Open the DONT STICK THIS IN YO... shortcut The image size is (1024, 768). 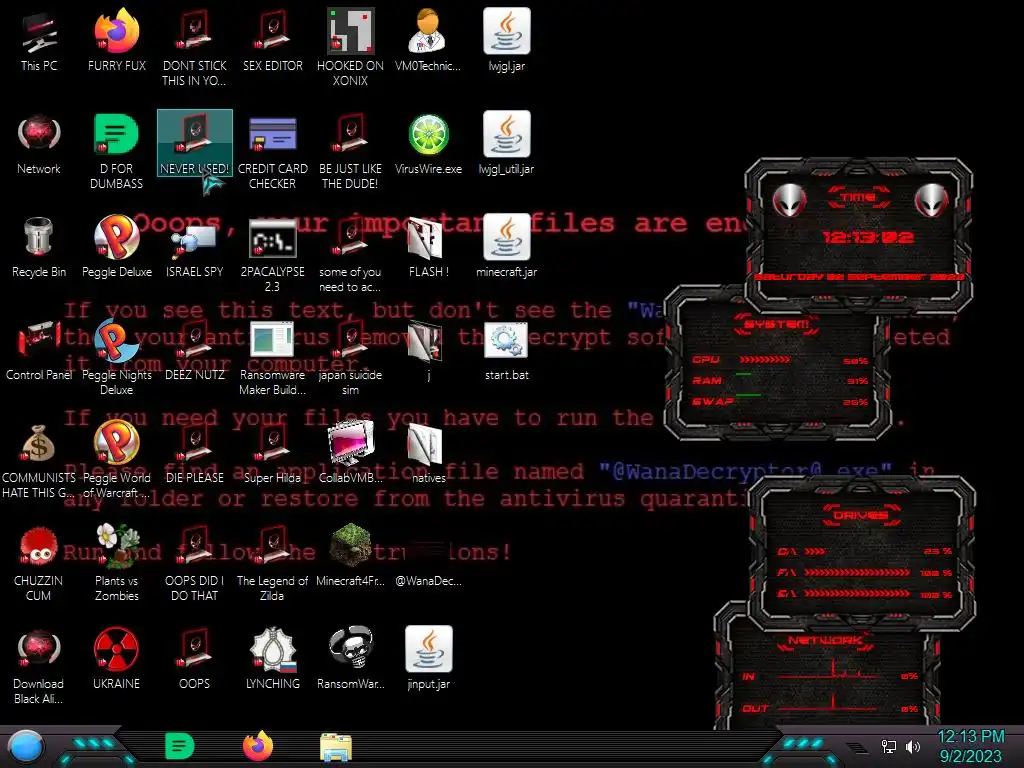click(195, 47)
